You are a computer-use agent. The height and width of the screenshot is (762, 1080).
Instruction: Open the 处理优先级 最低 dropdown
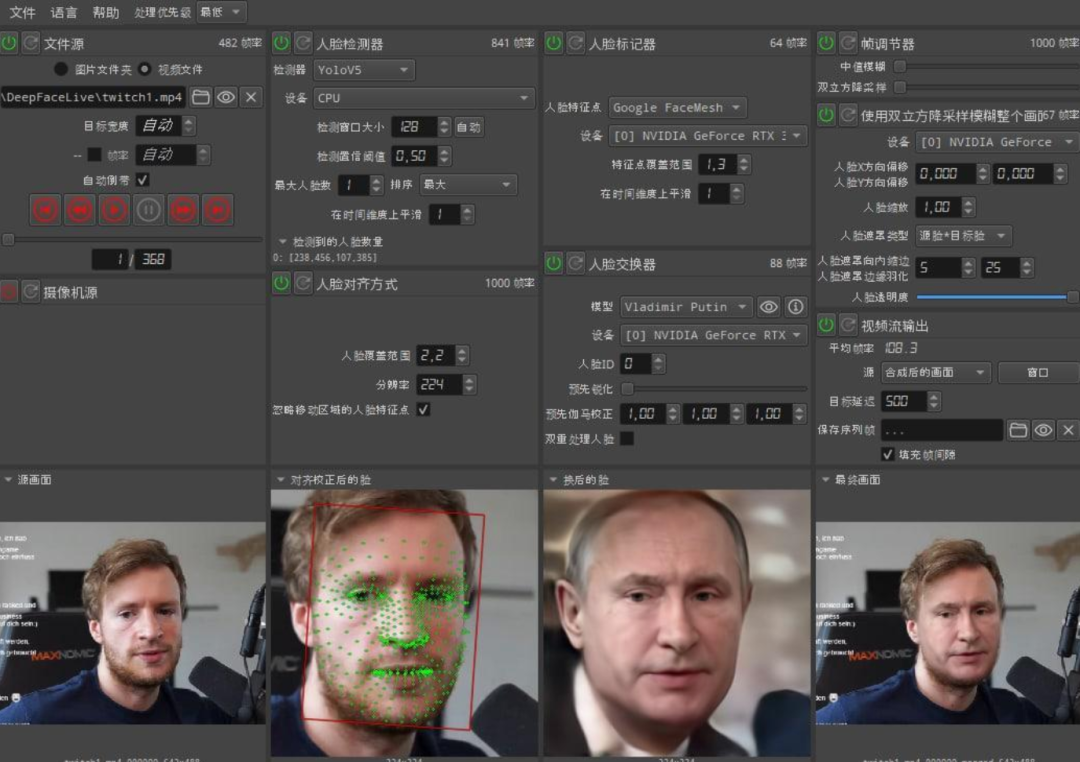221,12
